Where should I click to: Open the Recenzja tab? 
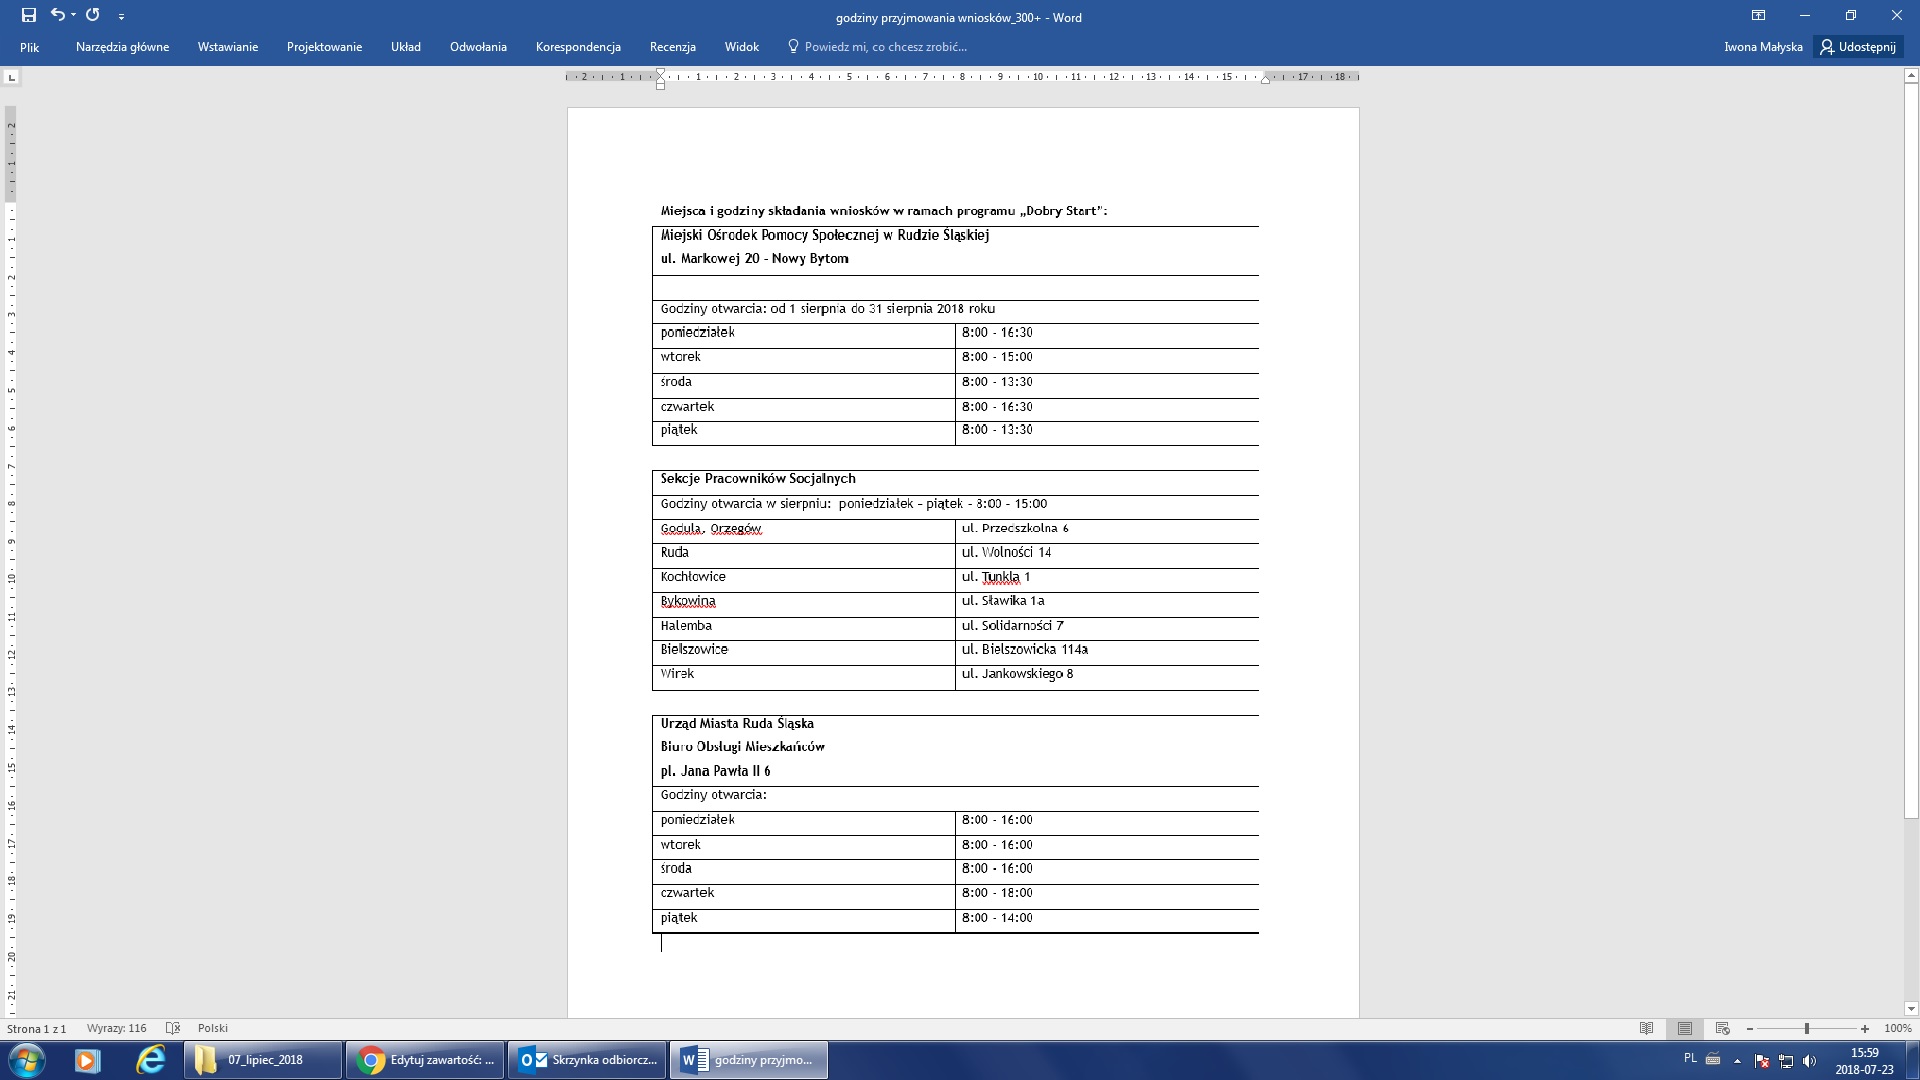(672, 47)
